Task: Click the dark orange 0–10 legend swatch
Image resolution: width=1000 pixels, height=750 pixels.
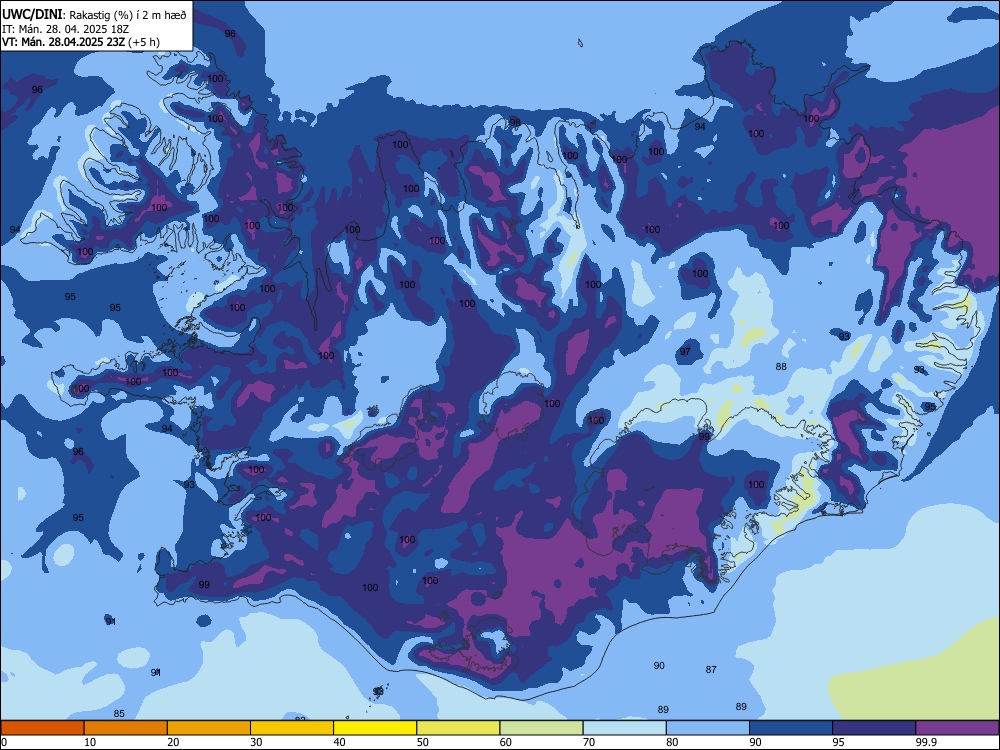Action: click(x=42, y=728)
